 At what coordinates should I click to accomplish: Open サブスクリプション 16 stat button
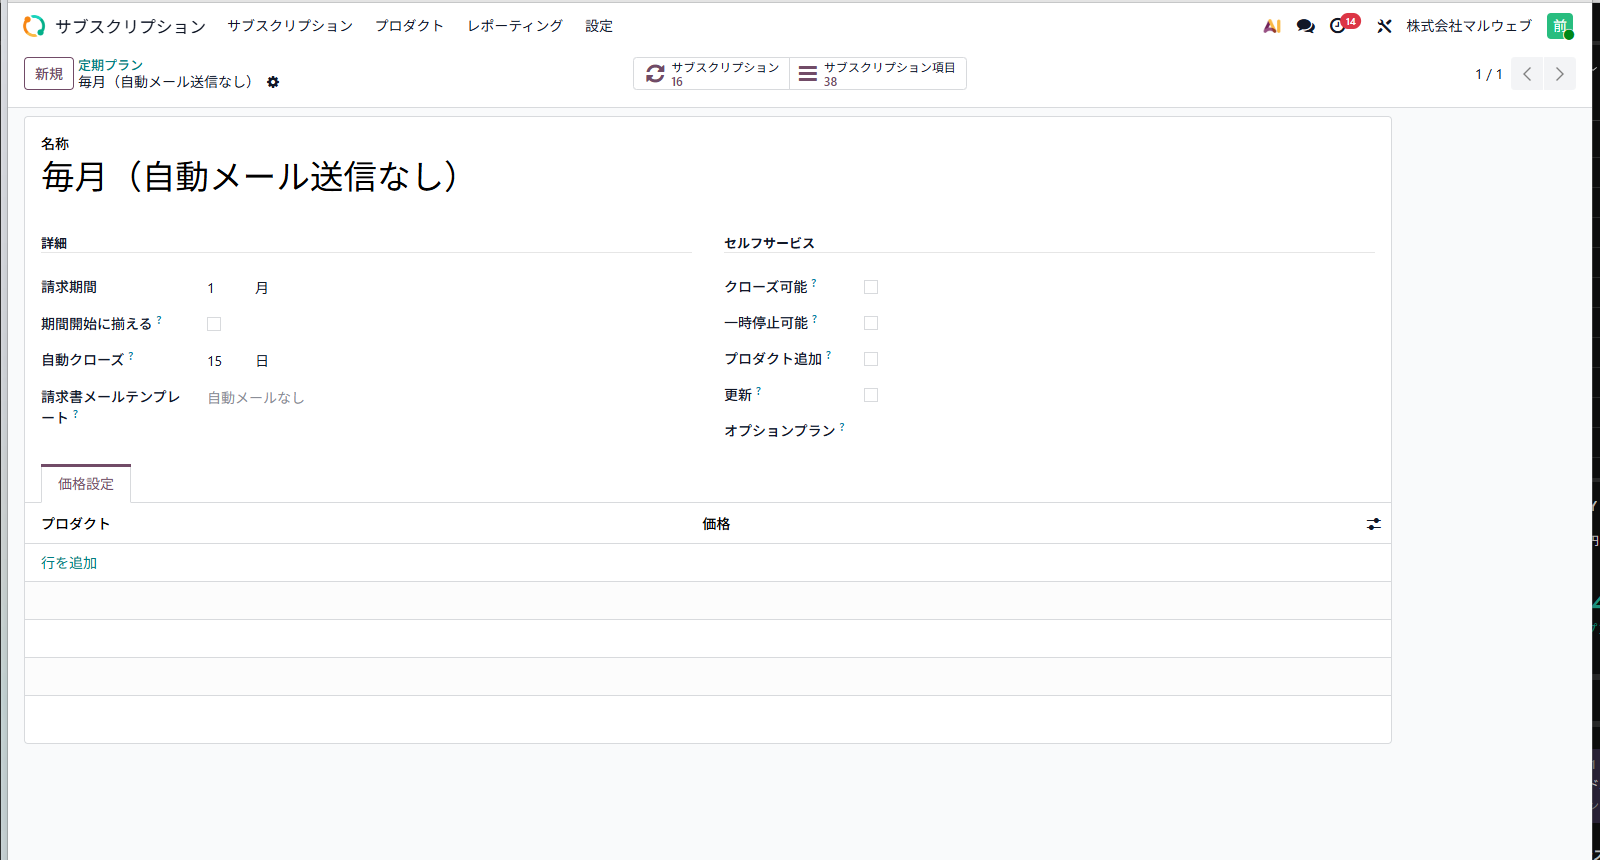pos(712,74)
